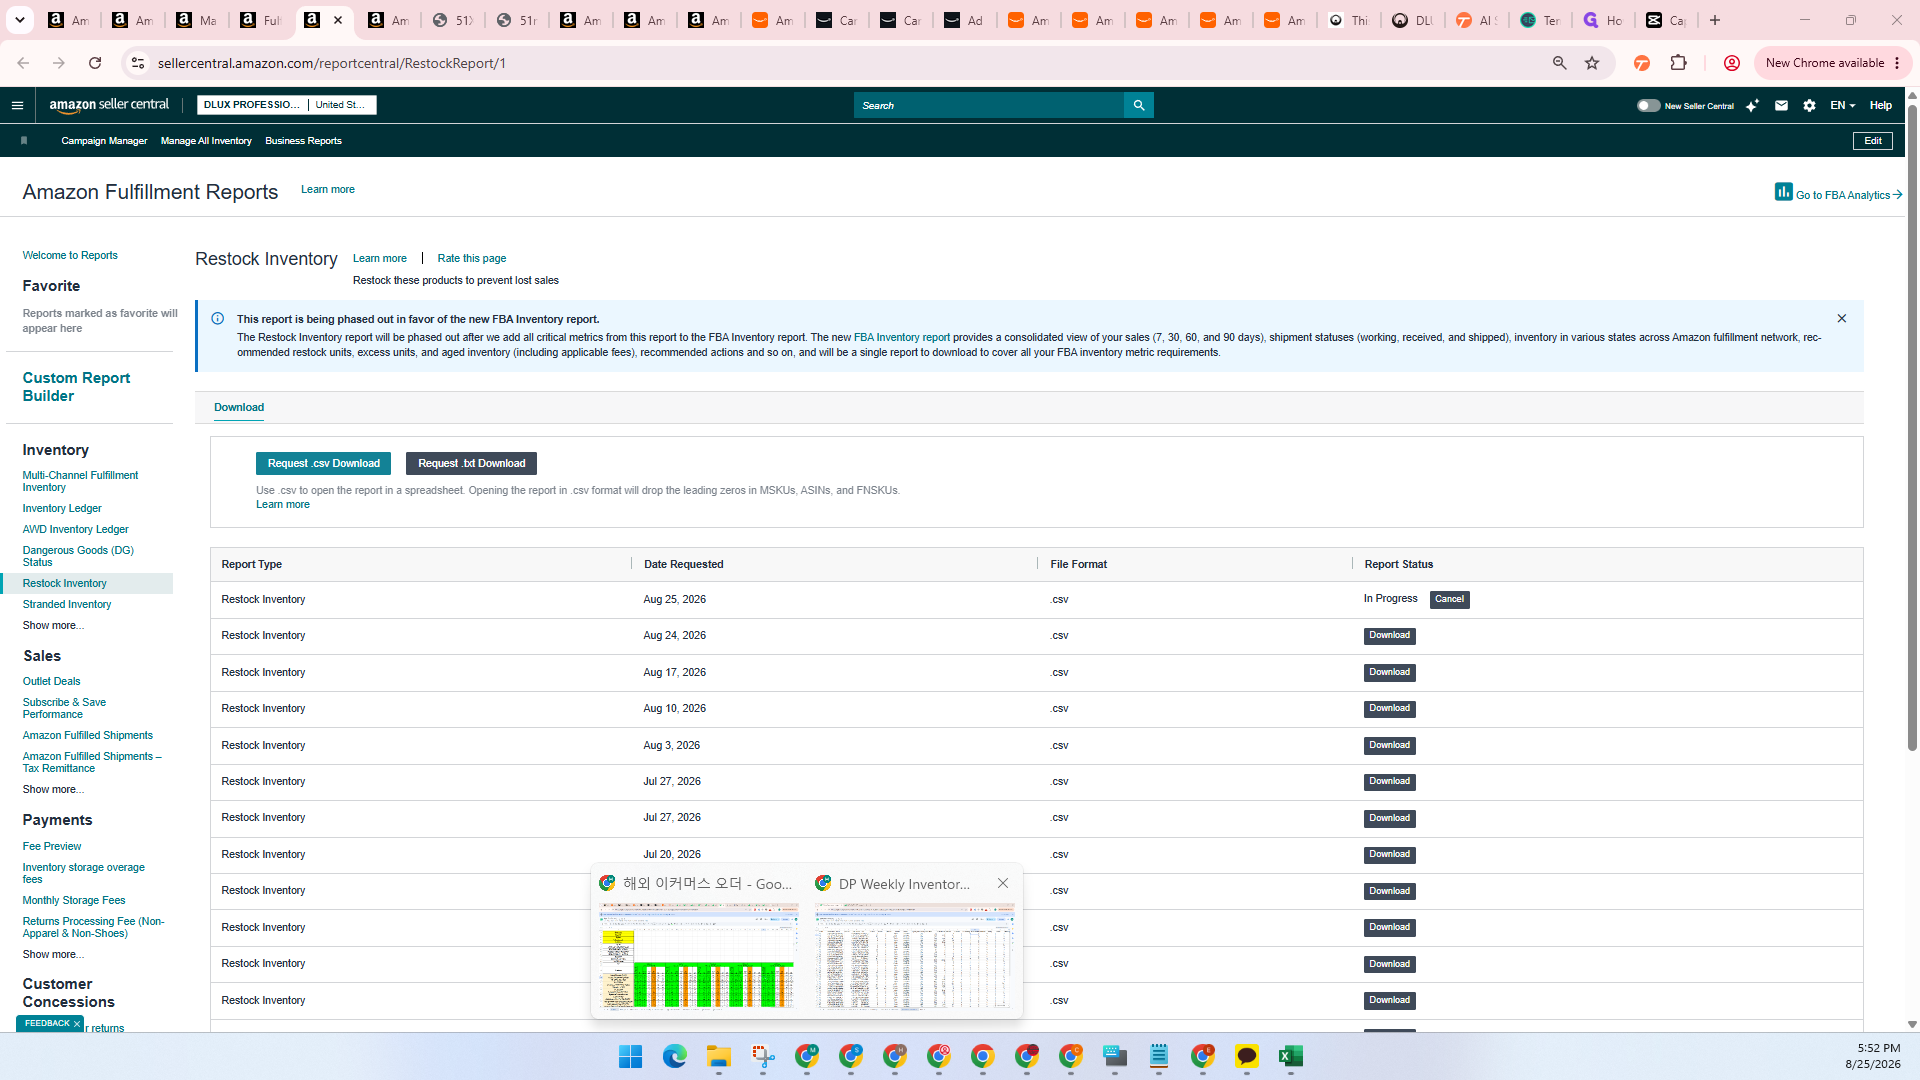Dismiss the phase-out info banner
Screen dimensions: 1920x1080
point(1842,318)
